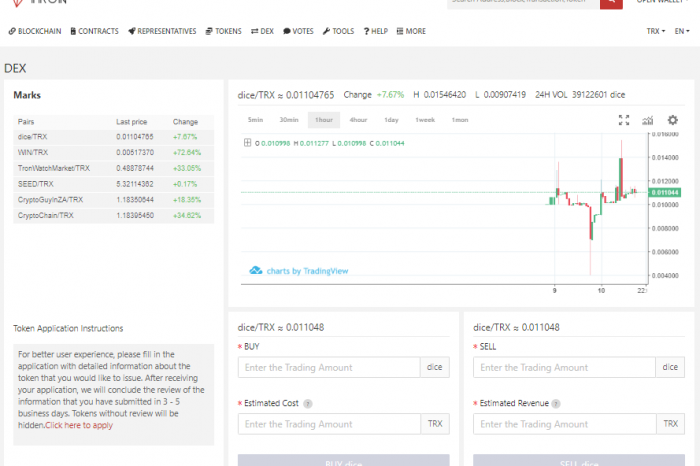Click the WIN/TRX +72.64% change value
The width and height of the screenshot is (700, 466).
[187, 153]
